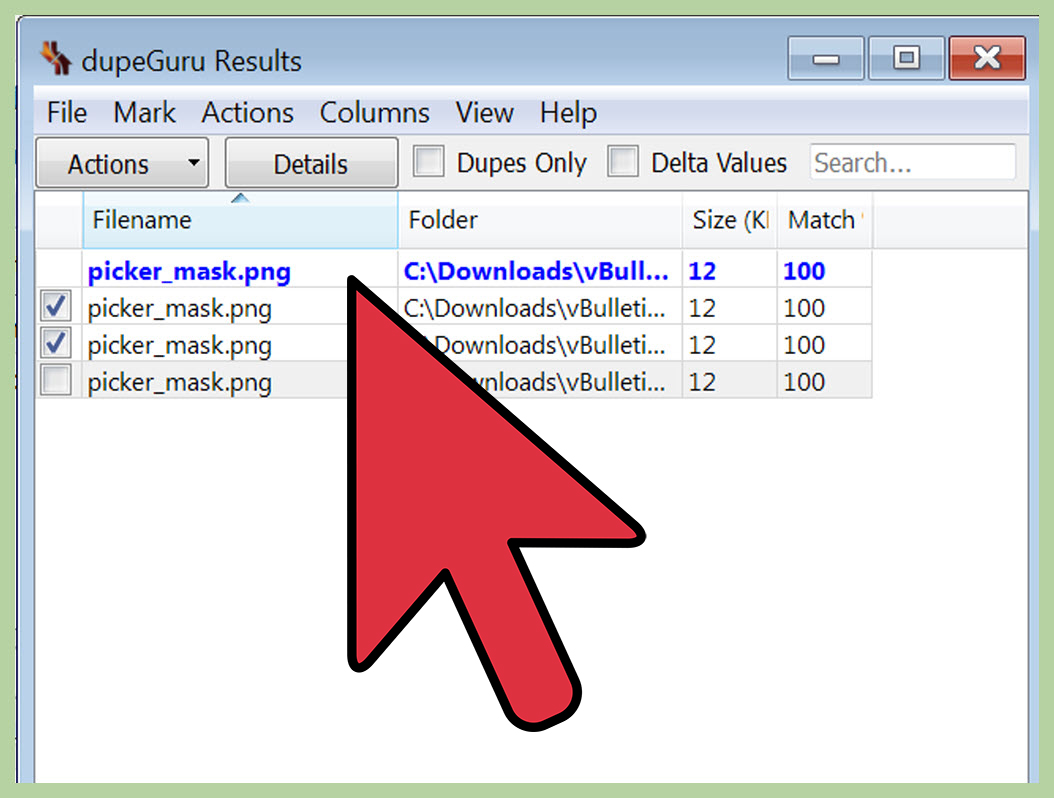Open the Actions menu in the menu bar
The width and height of the screenshot is (1054, 798).
coord(247,113)
